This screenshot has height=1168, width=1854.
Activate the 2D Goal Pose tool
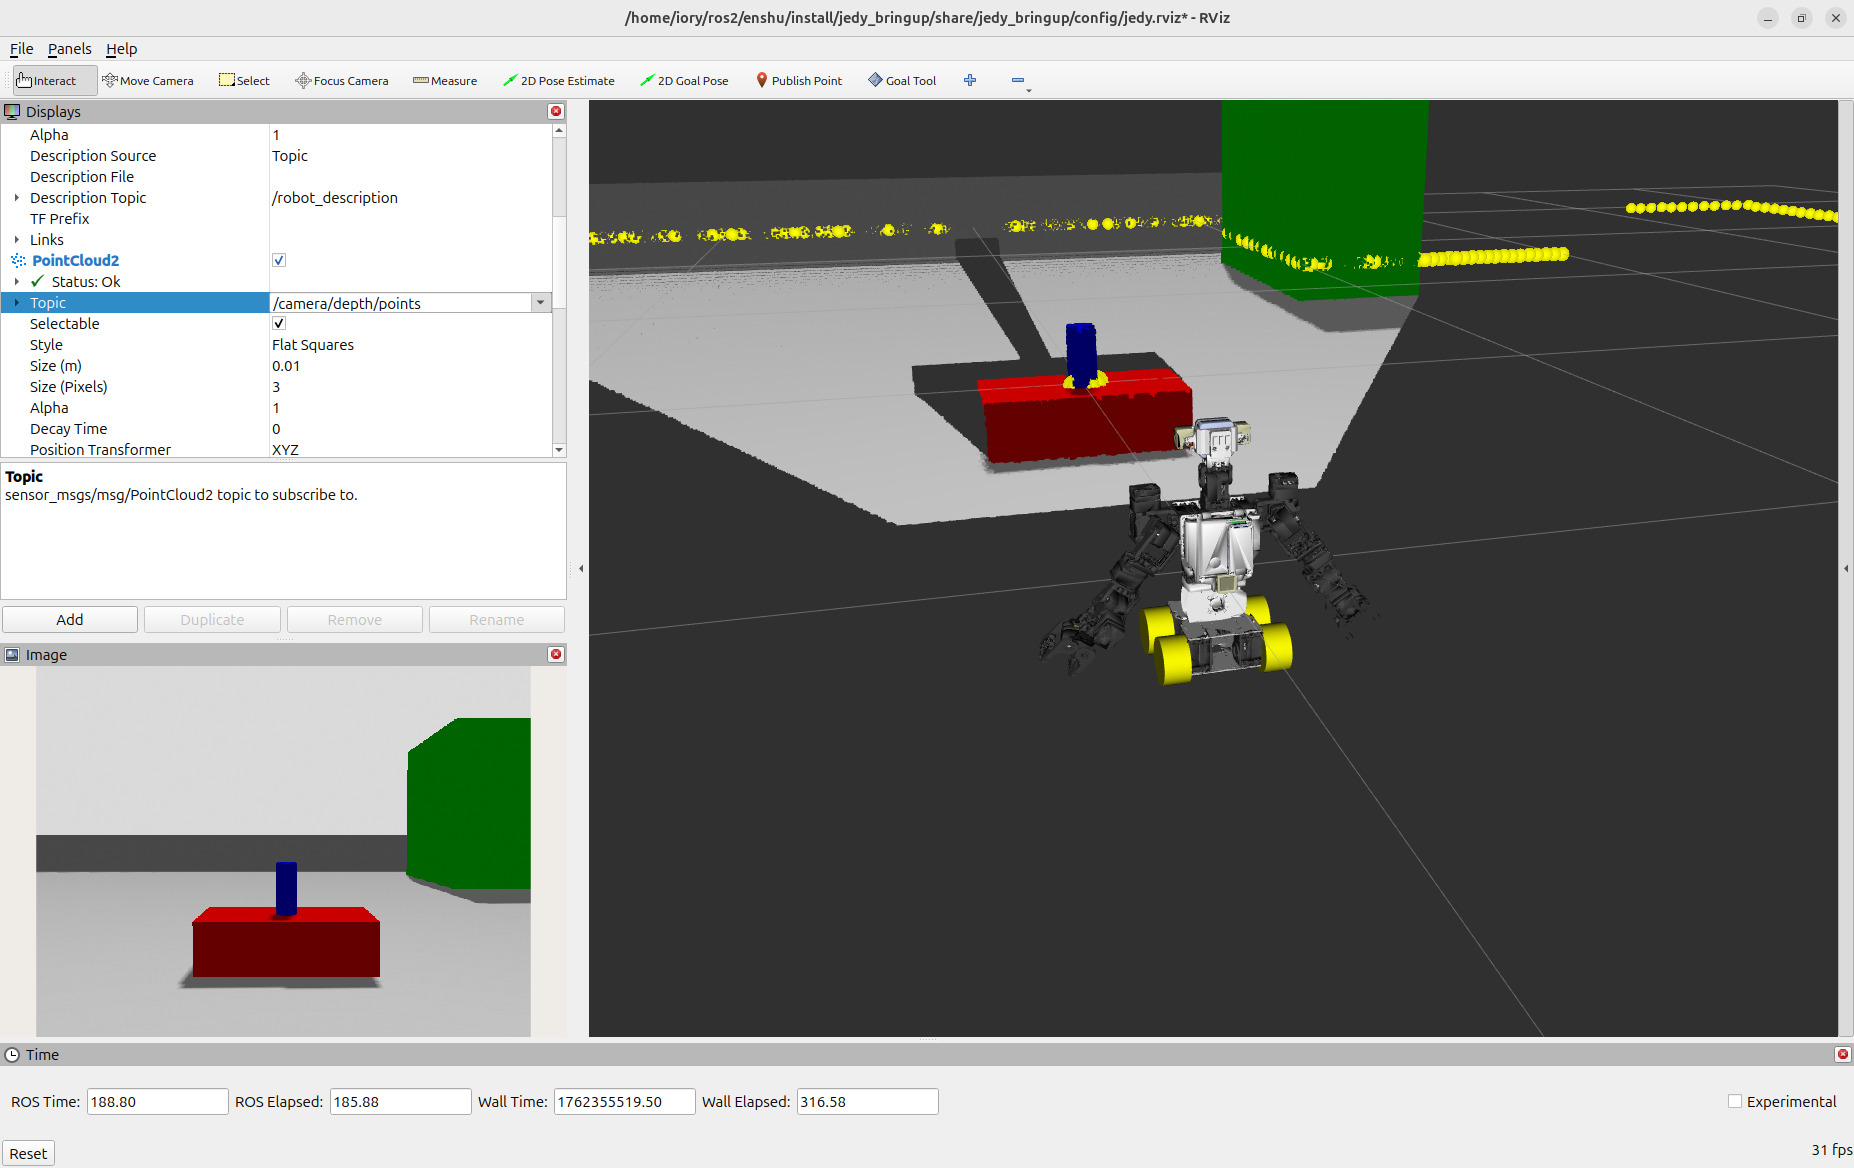(x=684, y=81)
